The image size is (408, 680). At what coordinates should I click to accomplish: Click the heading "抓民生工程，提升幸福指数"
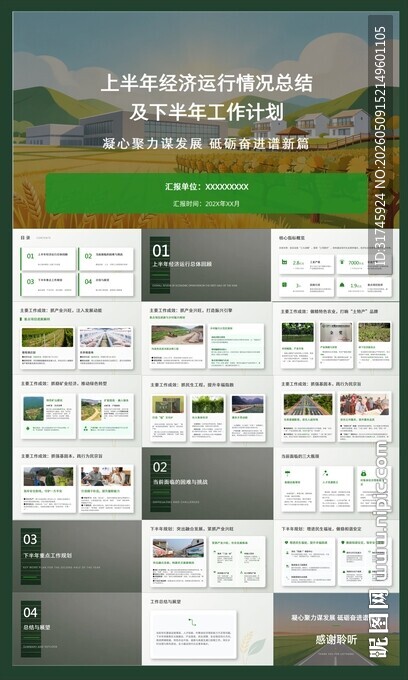point(207,385)
